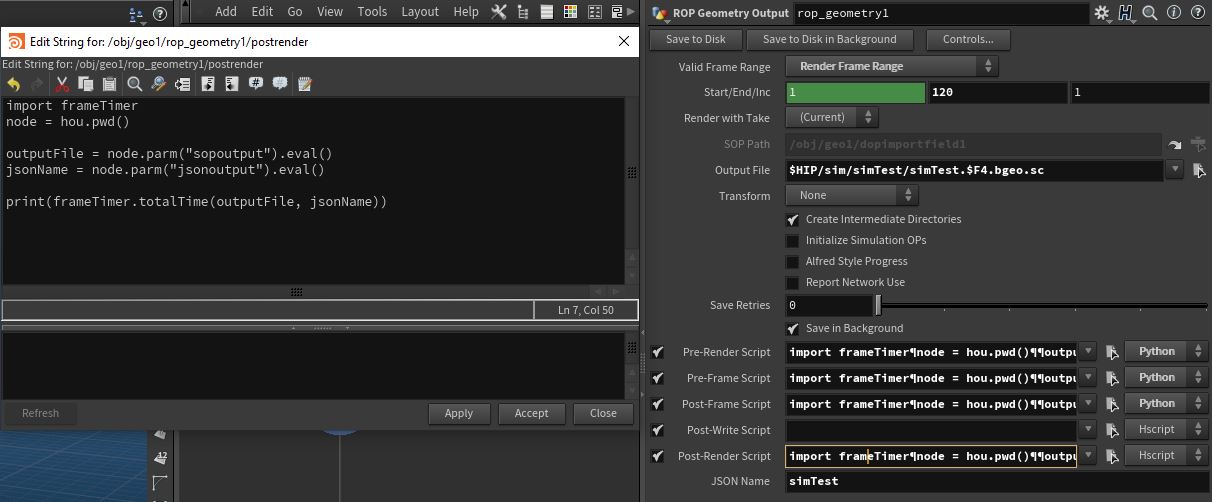Click the Apply button in string editor
The width and height of the screenshot is (1213, 502).
pyautogui.click(x=459, y=413)
